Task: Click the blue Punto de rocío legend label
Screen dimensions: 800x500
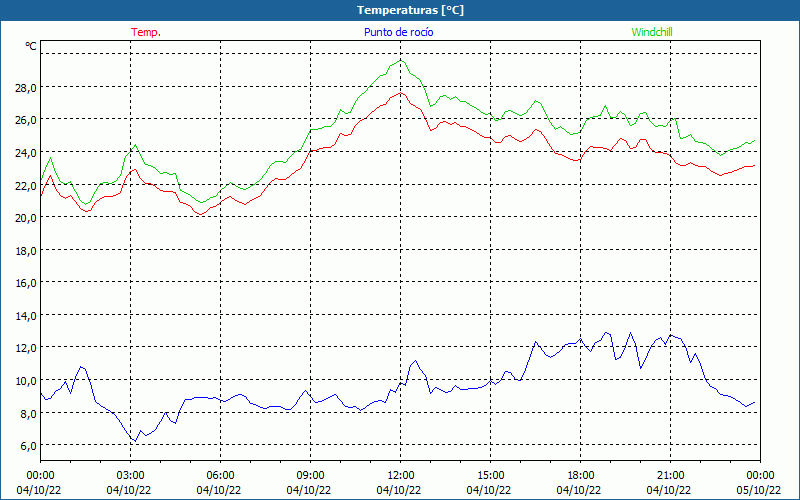Action: pyautogui.click(x=398, y=32)
